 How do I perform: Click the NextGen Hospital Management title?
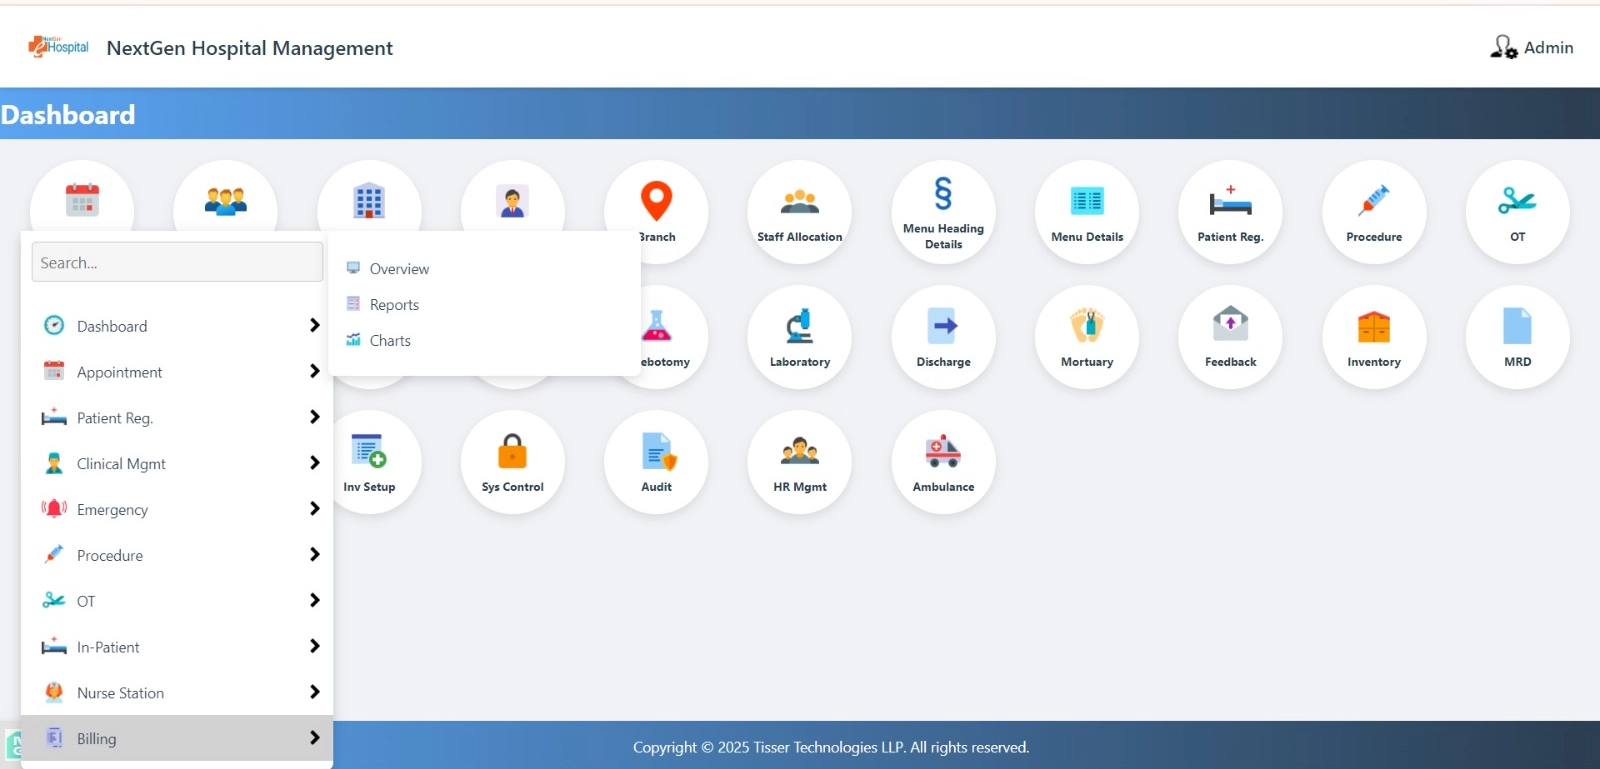pyautogui.click(x=250, y=48)
